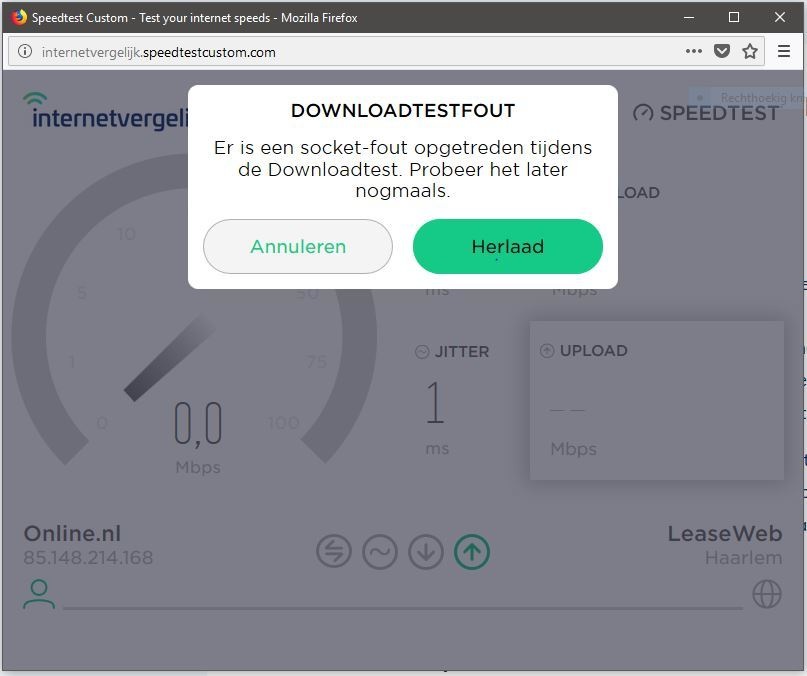Close the Firefox window
807x676 pixels.
pyautogui.click(x=780, y=17)
